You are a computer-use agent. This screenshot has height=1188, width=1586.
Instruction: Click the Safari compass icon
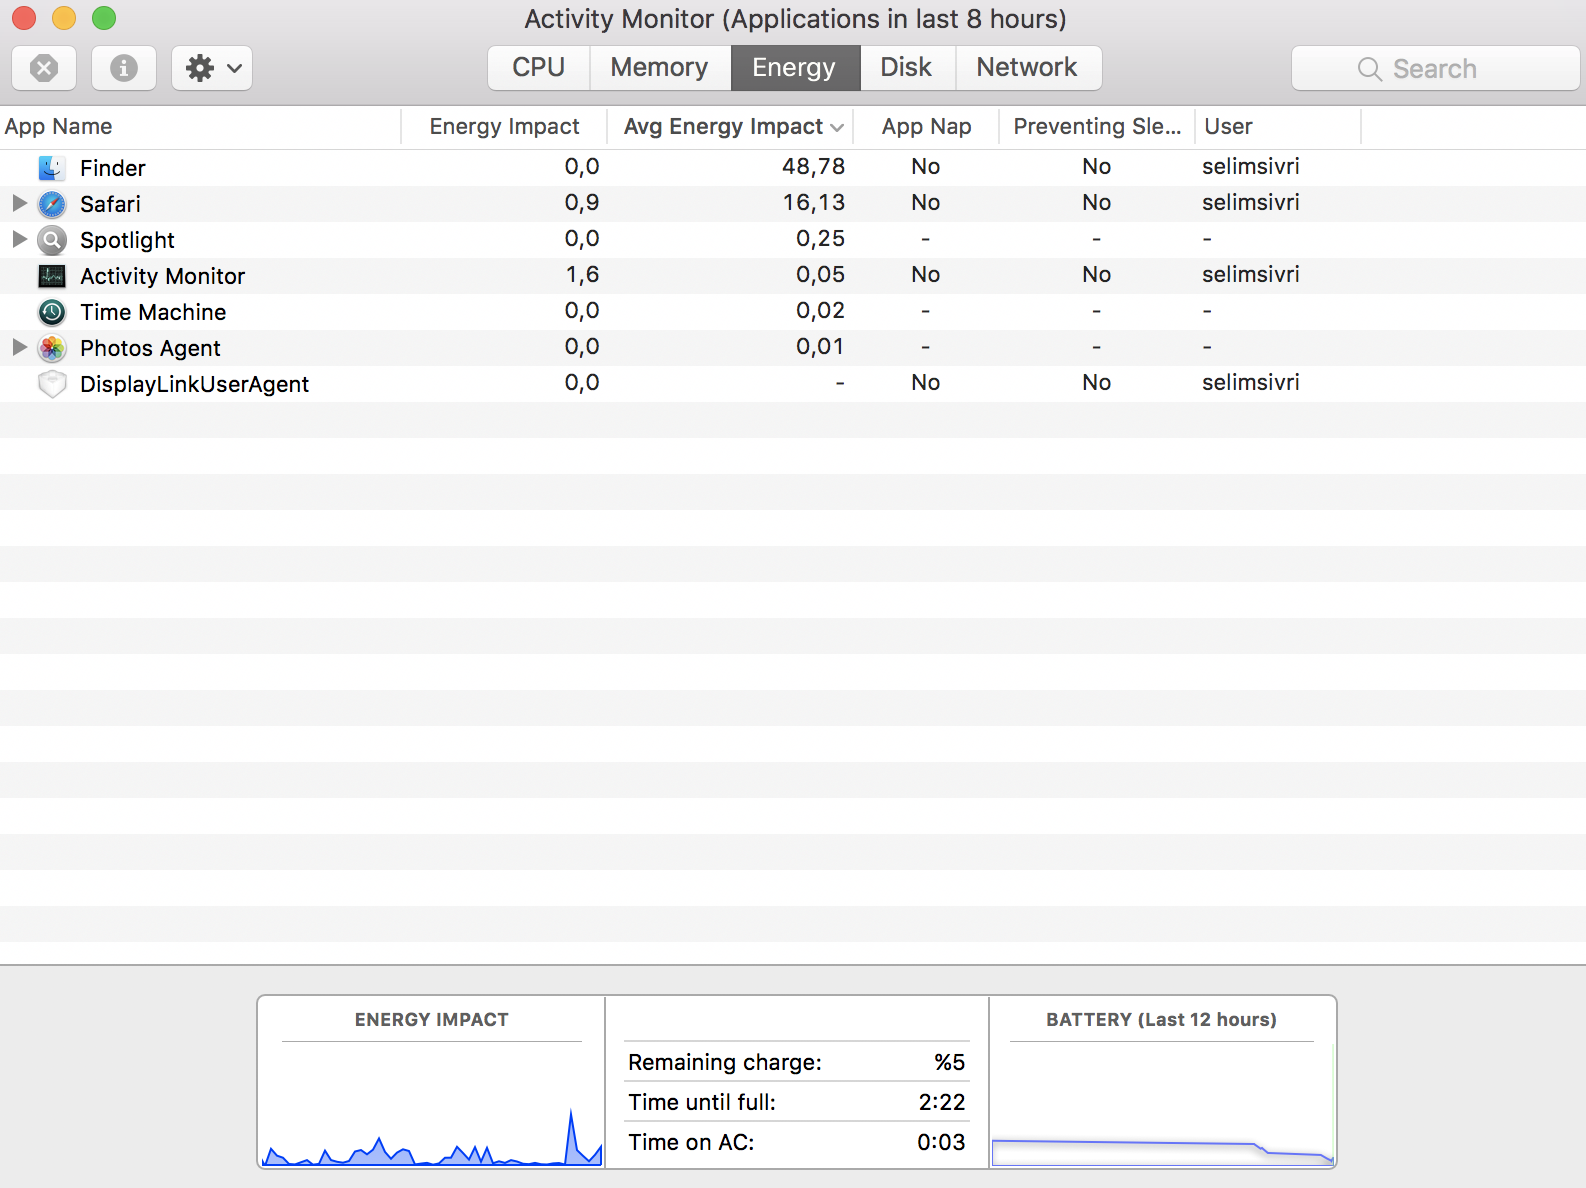tap(52, 204)
